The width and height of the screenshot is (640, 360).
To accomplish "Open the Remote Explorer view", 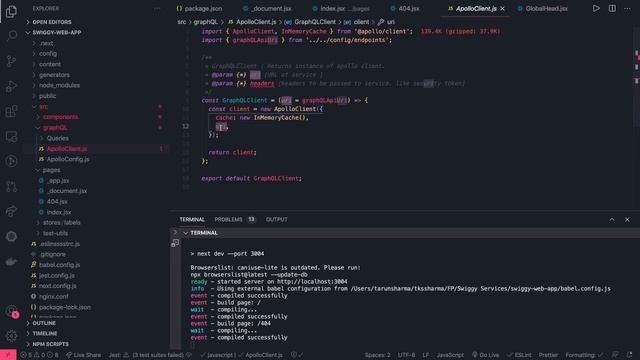I will (11, 136).
